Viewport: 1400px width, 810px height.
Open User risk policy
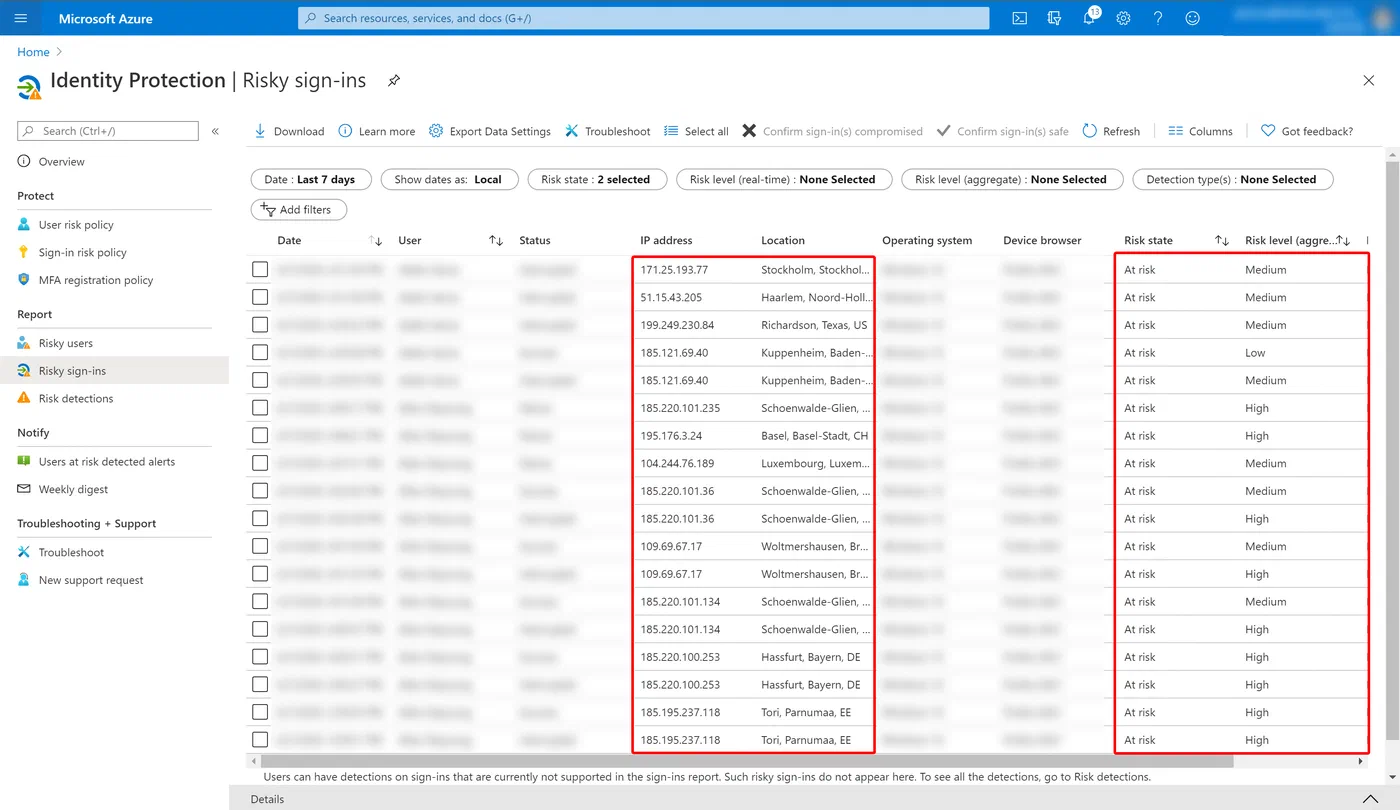(x=76, y=225)
